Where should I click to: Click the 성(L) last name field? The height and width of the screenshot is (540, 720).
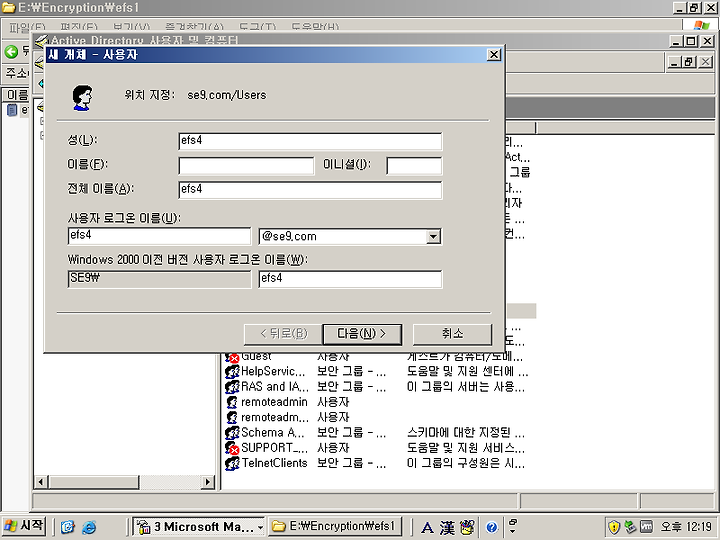(x=310, y=141)
